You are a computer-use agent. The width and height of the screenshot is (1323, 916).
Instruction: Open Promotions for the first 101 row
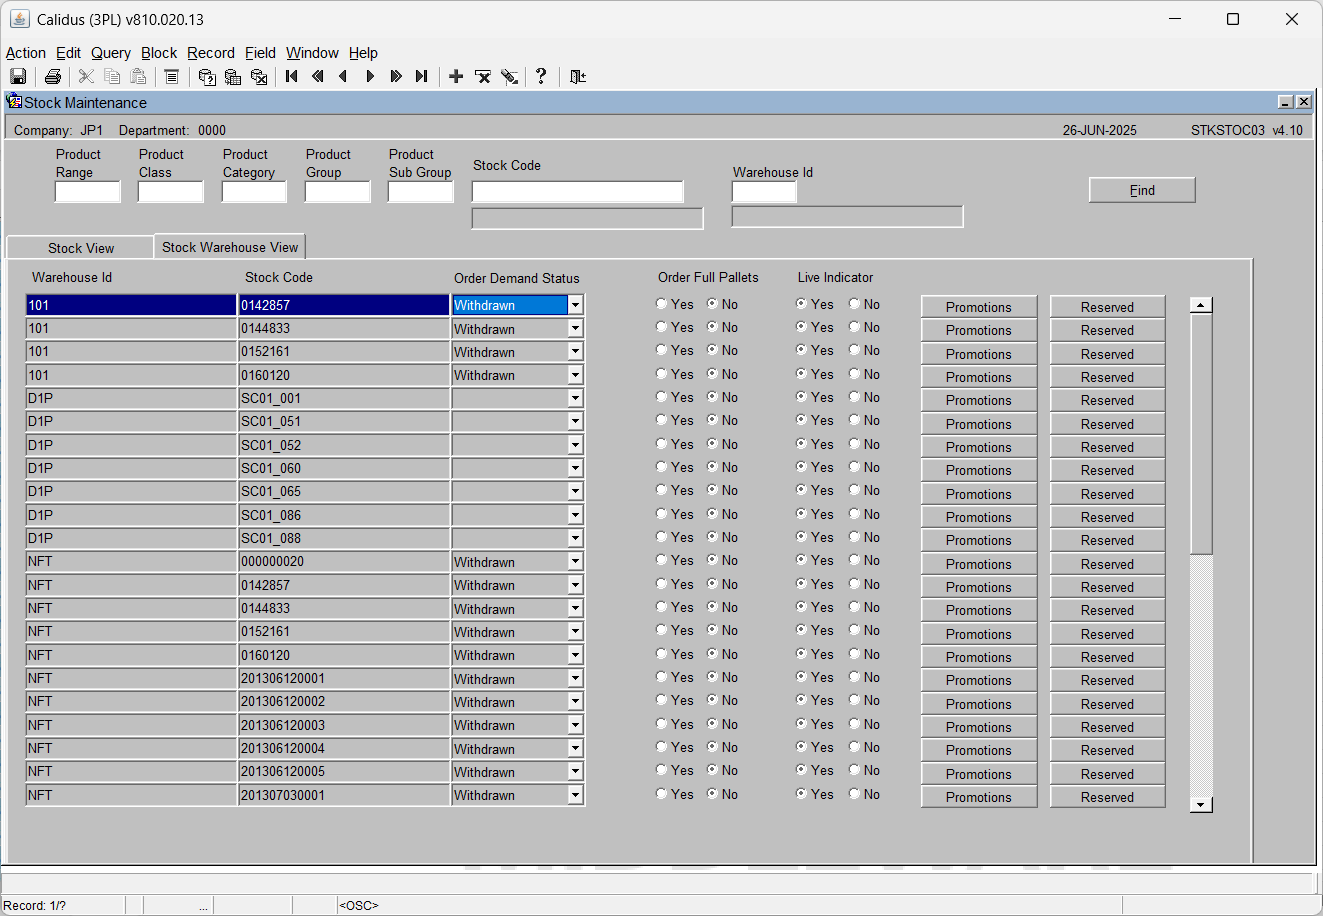click(x=979, y=307)
